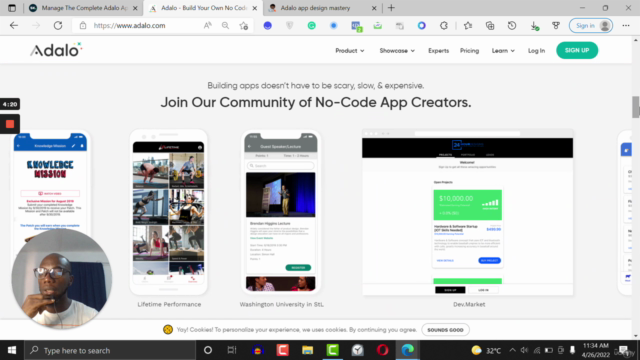
Task: Expand the Product dropdown menu
Action: (350, 51)
